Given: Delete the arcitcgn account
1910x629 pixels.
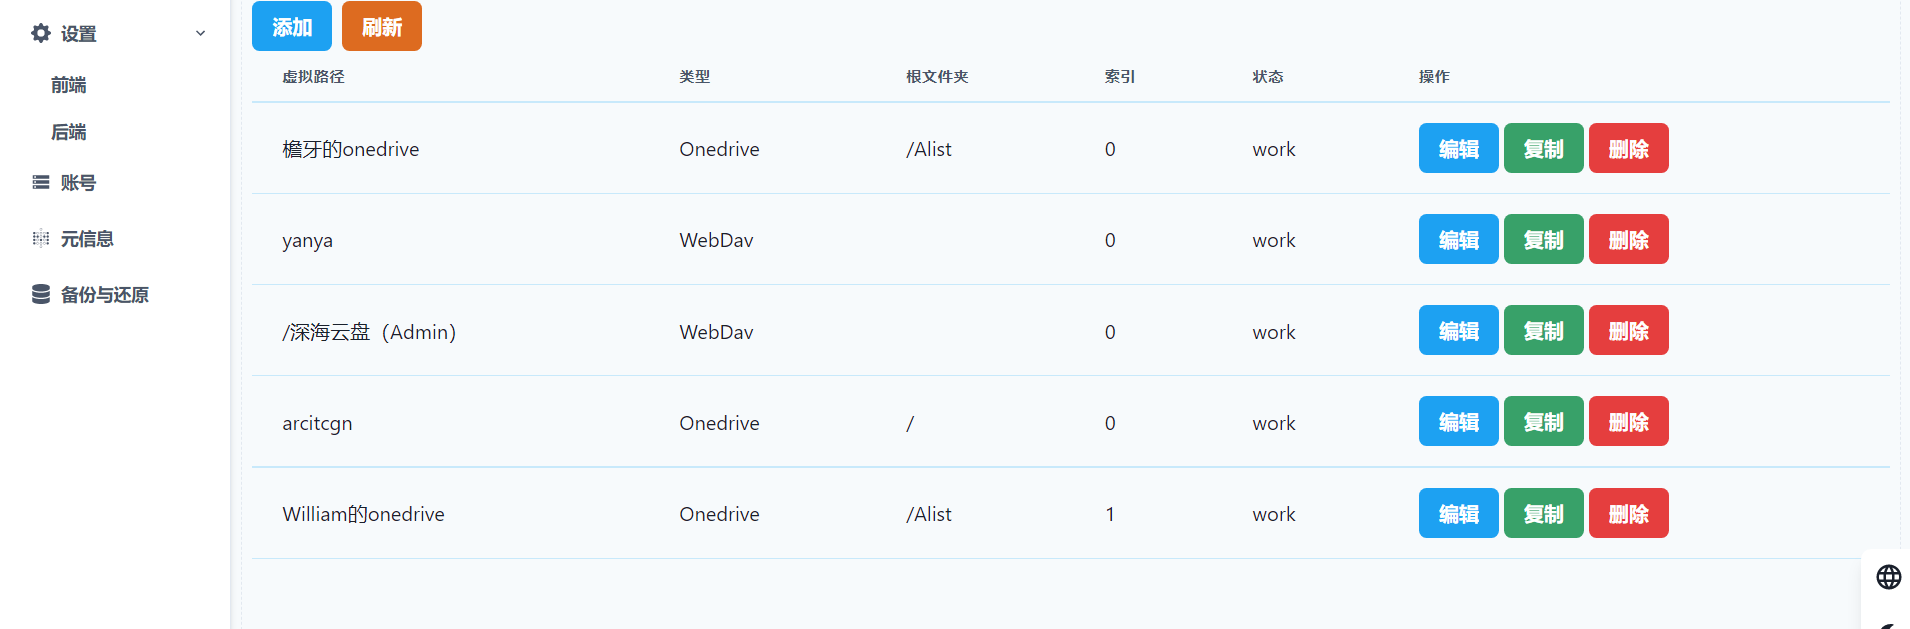Looking at the screenshot, I should tap(1628, 421).
